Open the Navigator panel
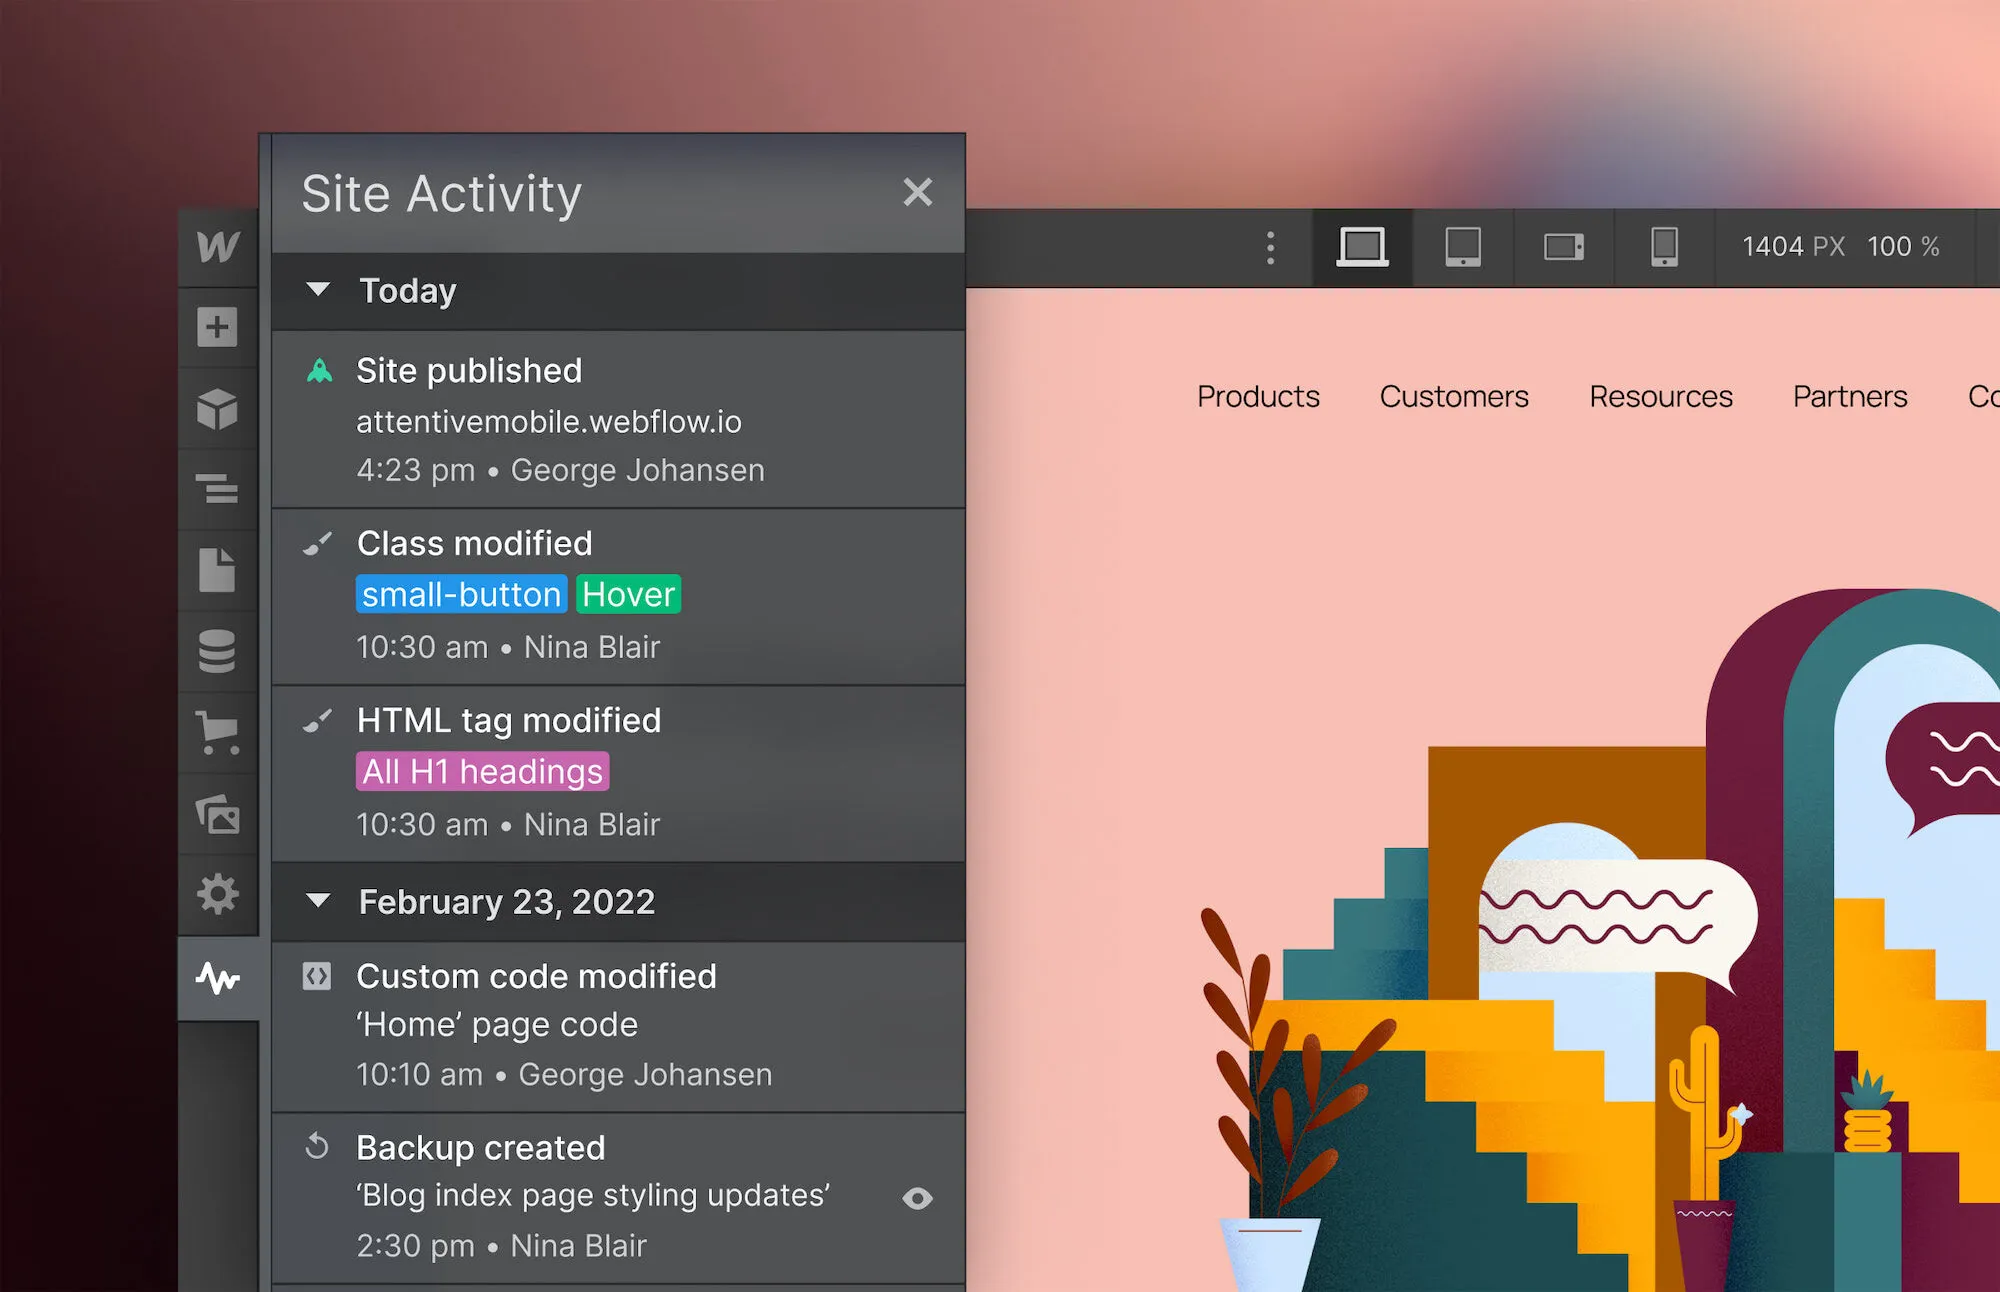This screenshot has height=1292, width=2000. coord(217,489)
